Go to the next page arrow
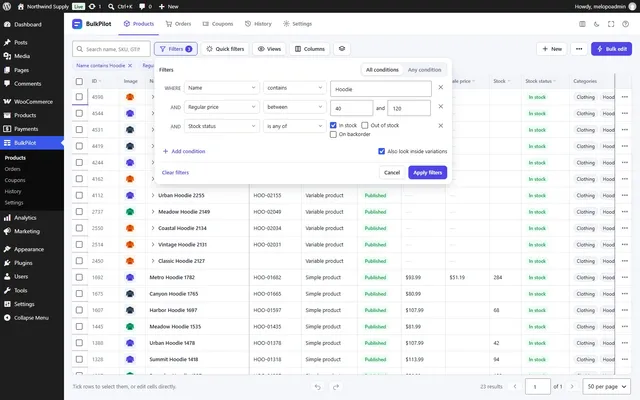The width and height of the screenshot is (640, 400). (571, 387)
